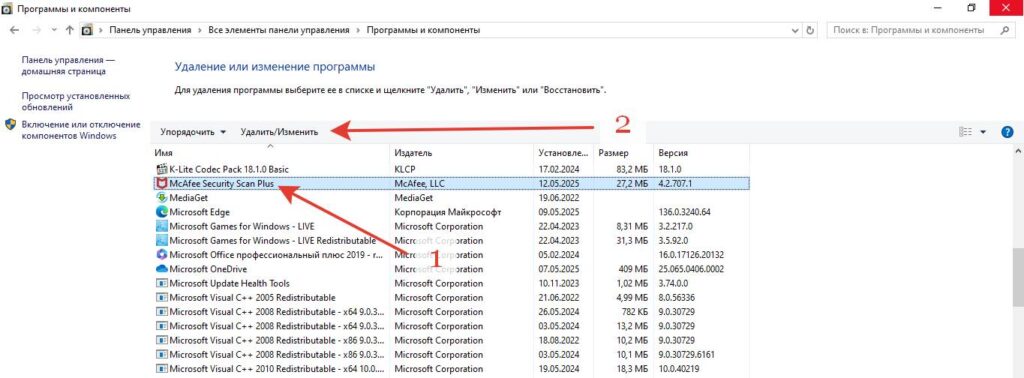Click publisher KLCP cell
Viewport: 1024px width, 378px height.
[x=406, y=169]
